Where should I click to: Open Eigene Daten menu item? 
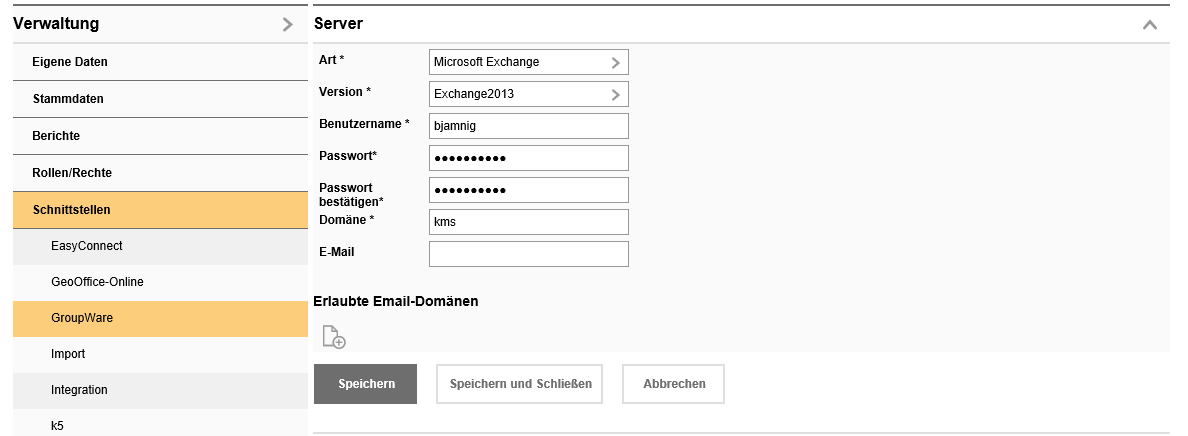(x=70, y=62)
